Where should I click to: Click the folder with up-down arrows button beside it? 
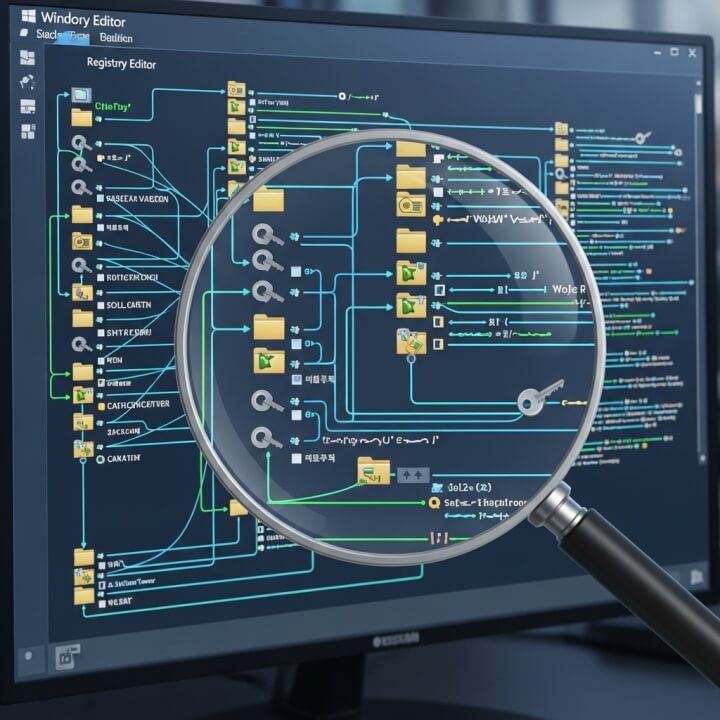click(374, 470)
